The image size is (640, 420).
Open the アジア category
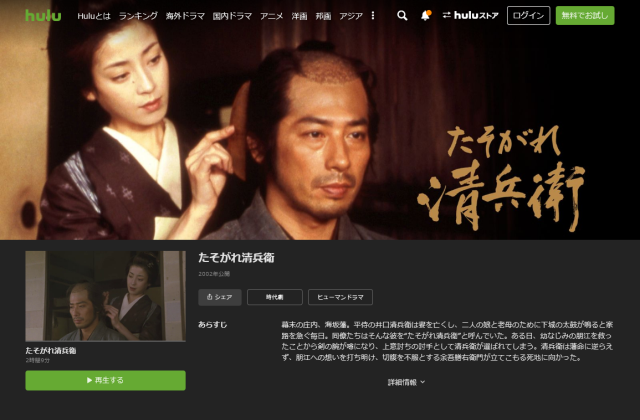(x=351, y=16)
